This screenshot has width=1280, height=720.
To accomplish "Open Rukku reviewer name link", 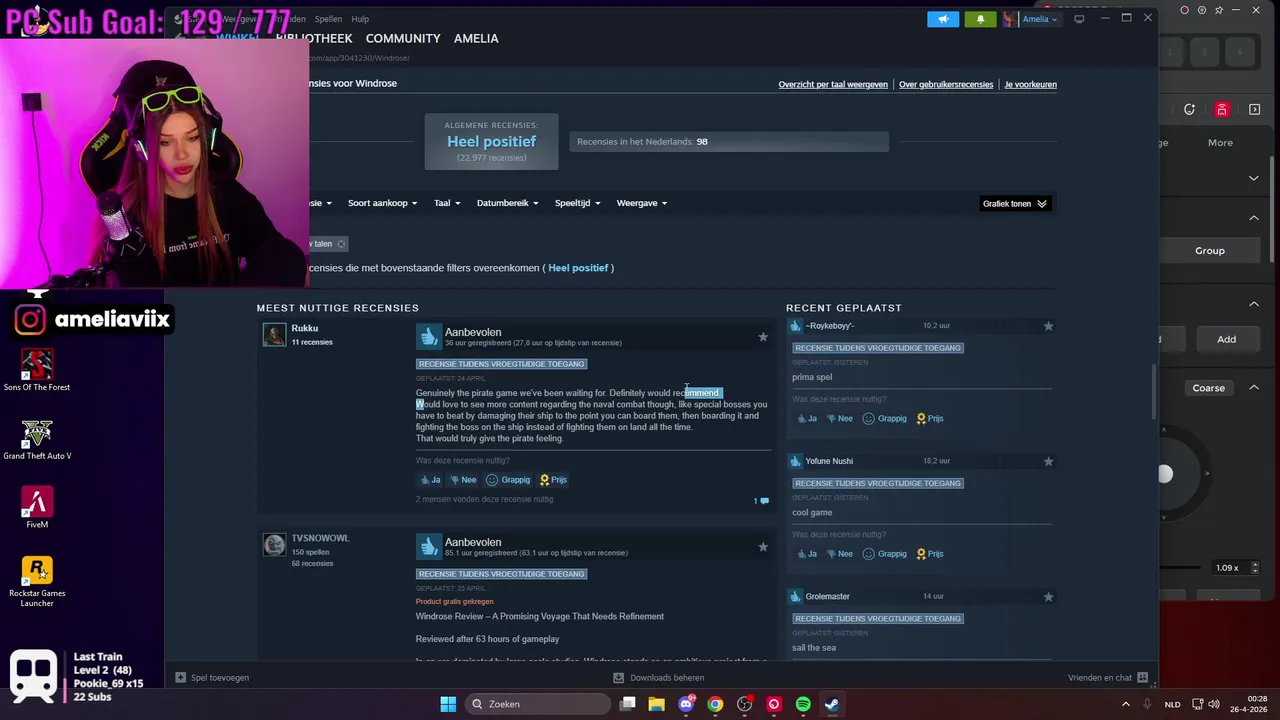I will pyautogui.click(x=305, y=329).
